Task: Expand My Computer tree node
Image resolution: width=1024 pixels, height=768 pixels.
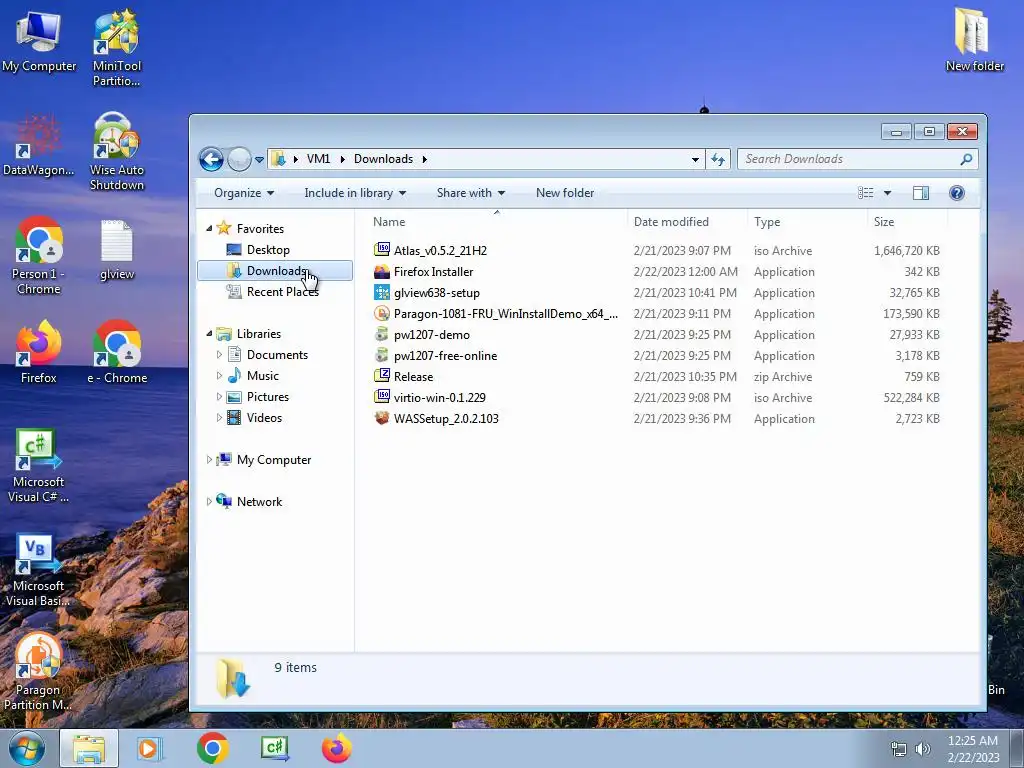Action: pyautogui.click(x=209, y=460)
